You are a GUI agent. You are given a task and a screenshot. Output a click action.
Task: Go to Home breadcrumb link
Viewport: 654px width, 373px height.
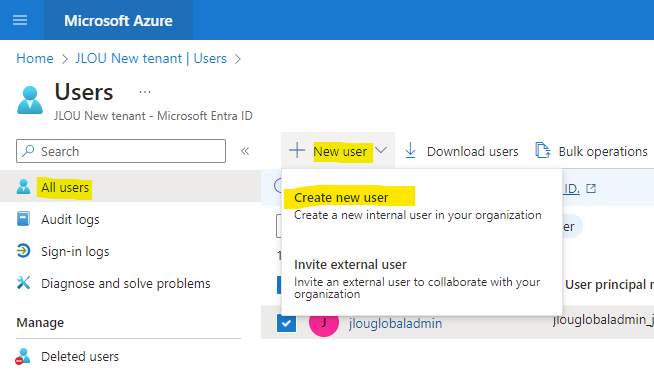(35, 58)
